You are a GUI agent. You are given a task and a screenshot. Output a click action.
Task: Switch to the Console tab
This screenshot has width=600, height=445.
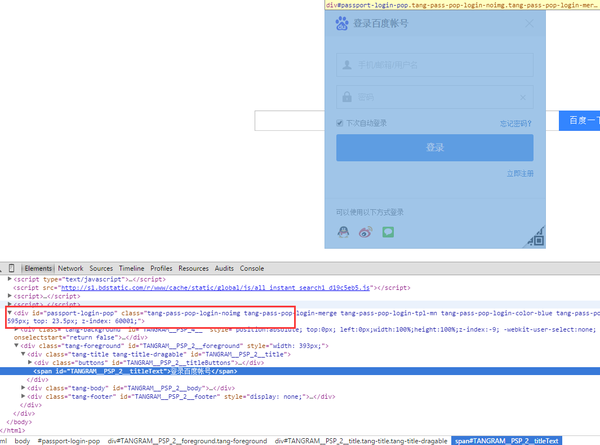252,268
